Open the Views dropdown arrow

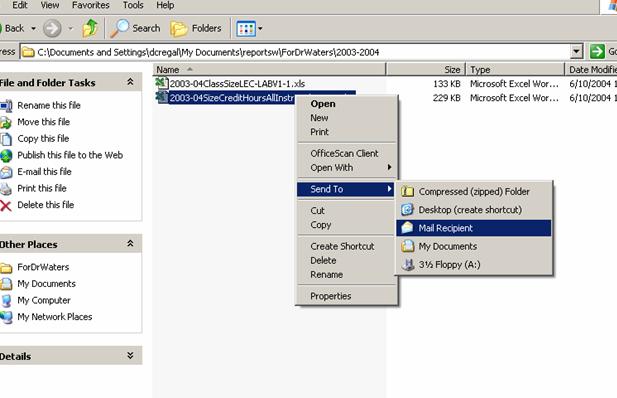point(260,29)
